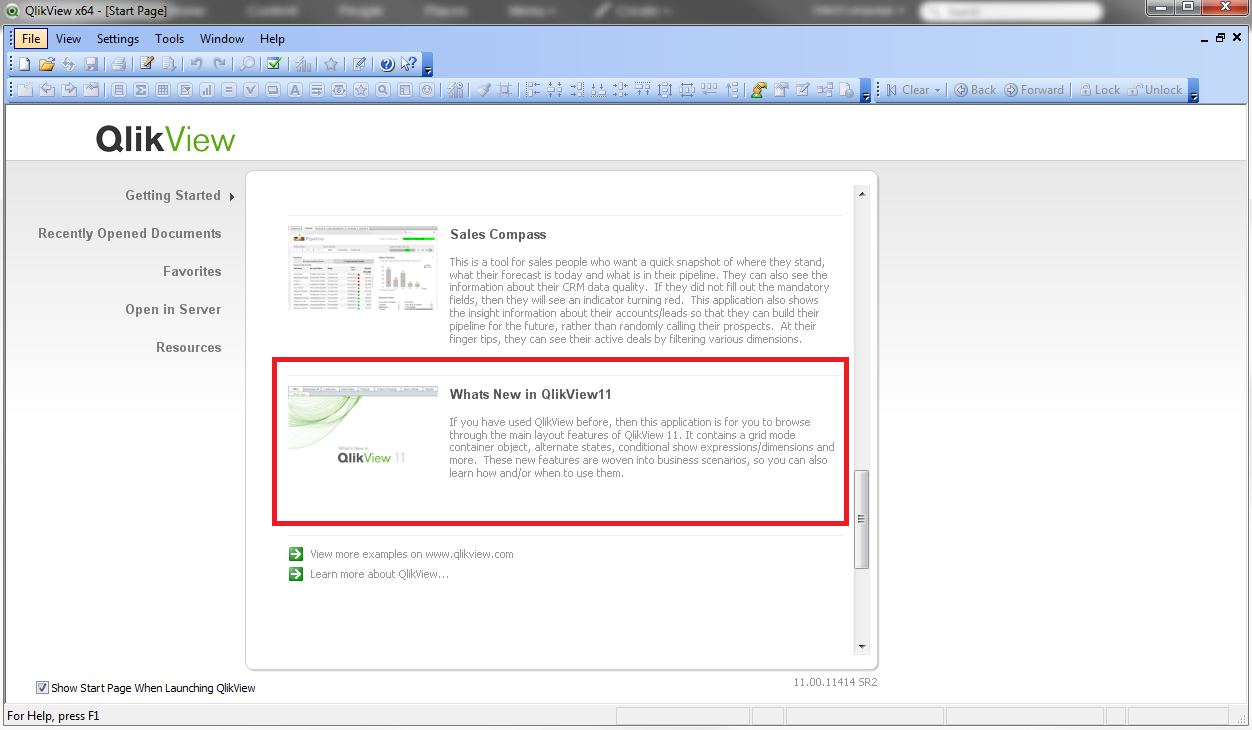This screenshot has width=1252, height=730.
Task: Click the '11.00.11414 SR2' version text
Action: 835,682
